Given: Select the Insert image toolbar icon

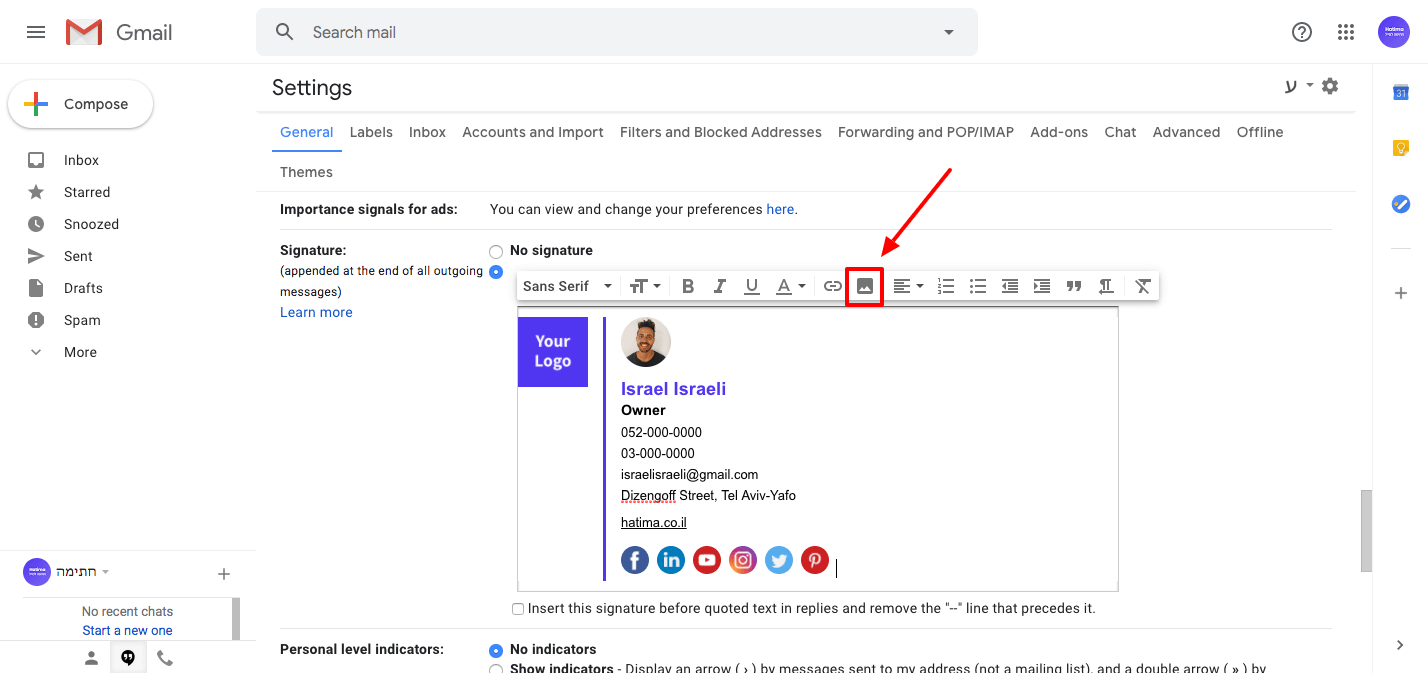Looking at the screenshot, I should pos(864,286).
